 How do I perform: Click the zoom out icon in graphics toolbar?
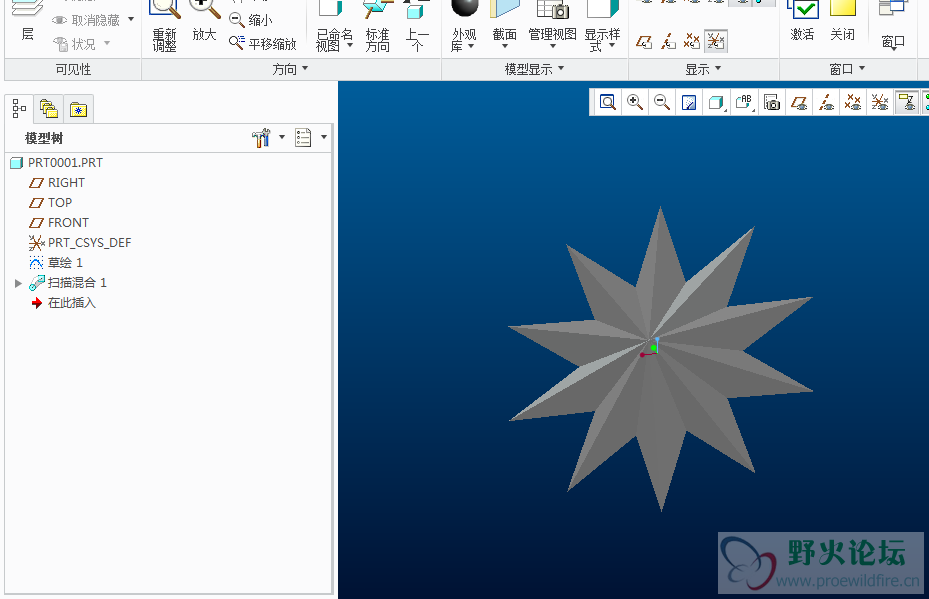coord(662,102)
